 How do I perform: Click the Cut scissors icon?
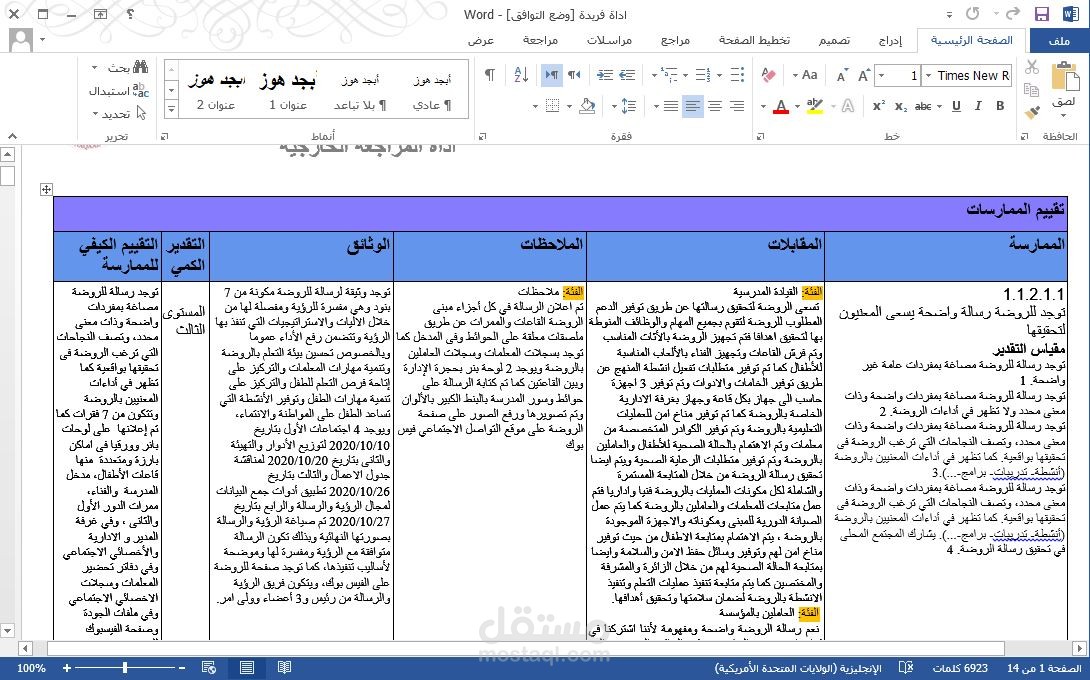tap(1032, 67)
